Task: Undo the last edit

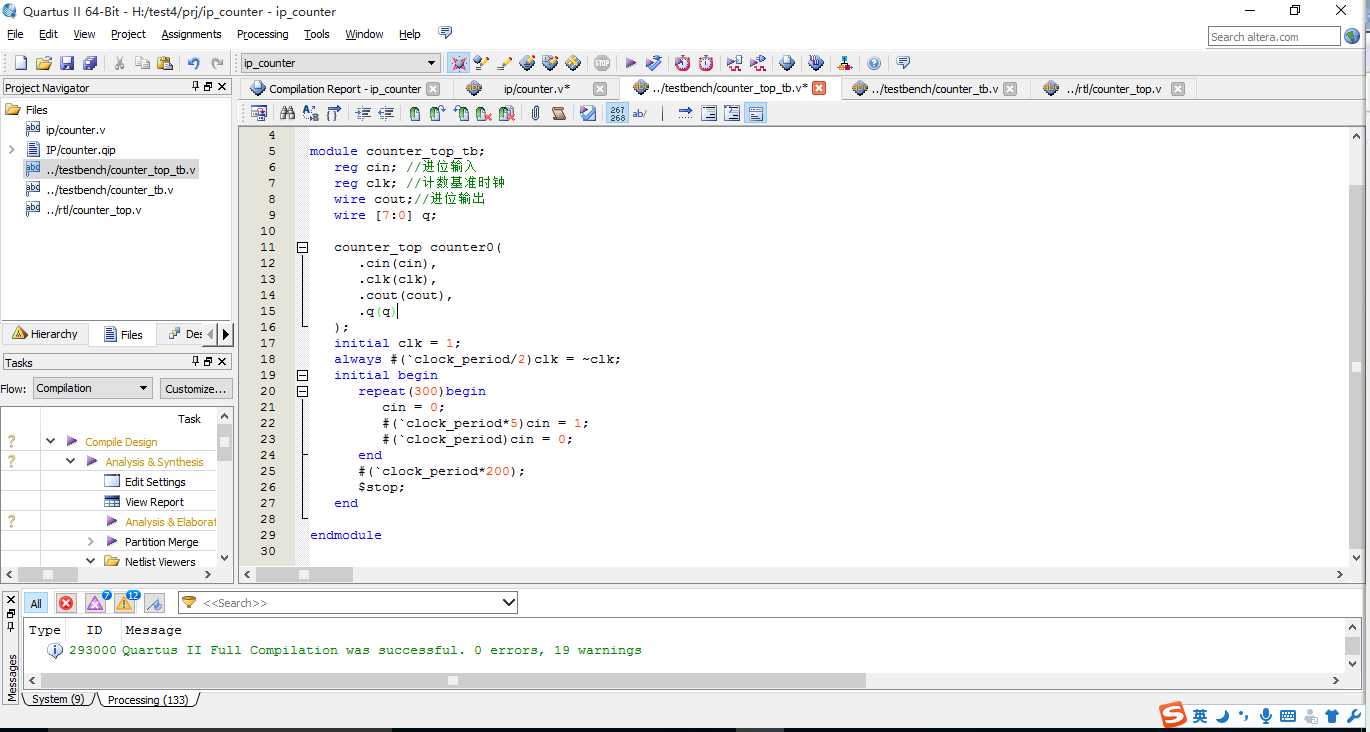Action: (x=194, y=63)
